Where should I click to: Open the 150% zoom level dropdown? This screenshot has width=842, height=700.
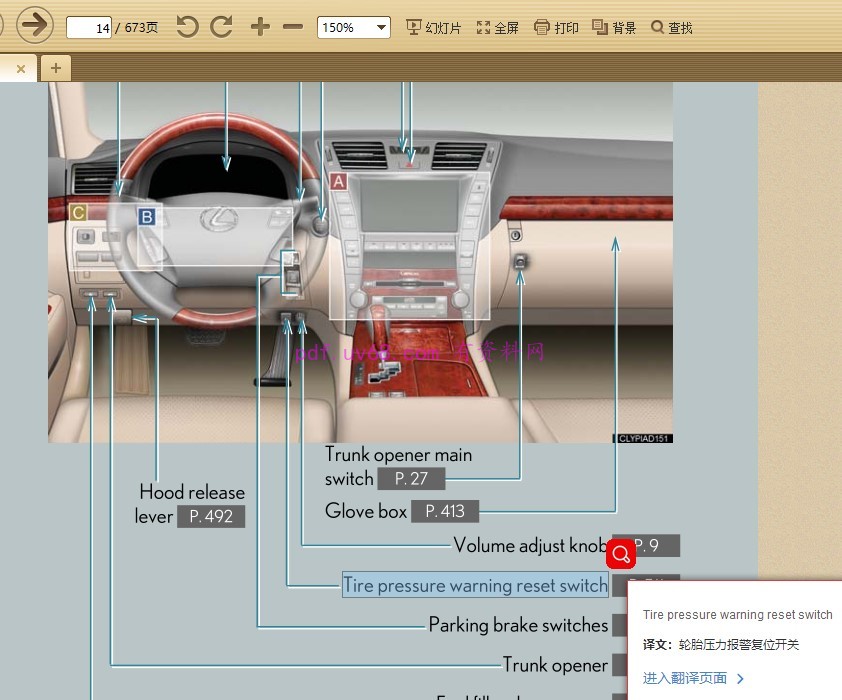(353, 28)
